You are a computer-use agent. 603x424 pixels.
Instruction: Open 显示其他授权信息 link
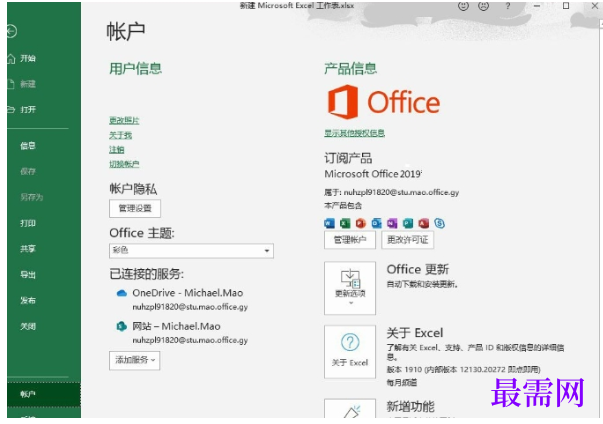tap(355, 133)
